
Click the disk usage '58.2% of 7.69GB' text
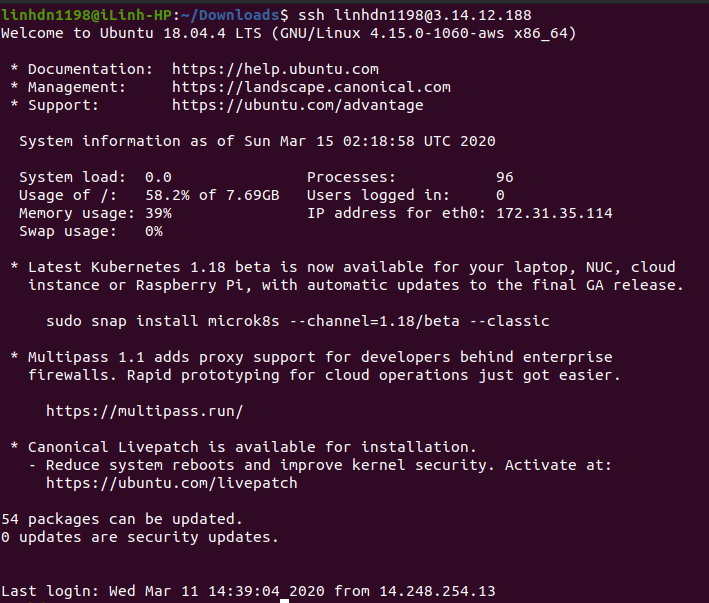pos(212,195)
